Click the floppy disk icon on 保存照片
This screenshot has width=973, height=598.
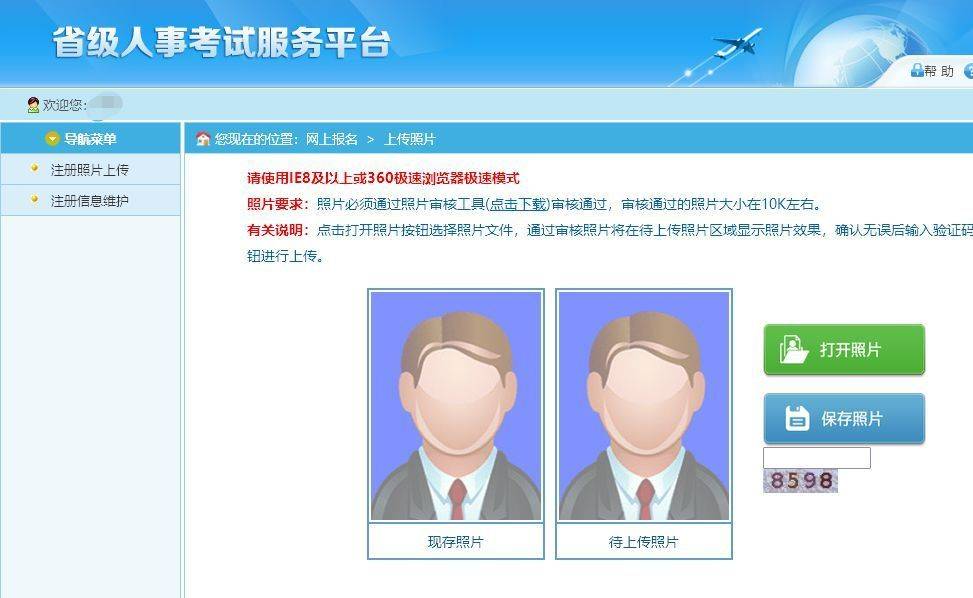[797, 418]
